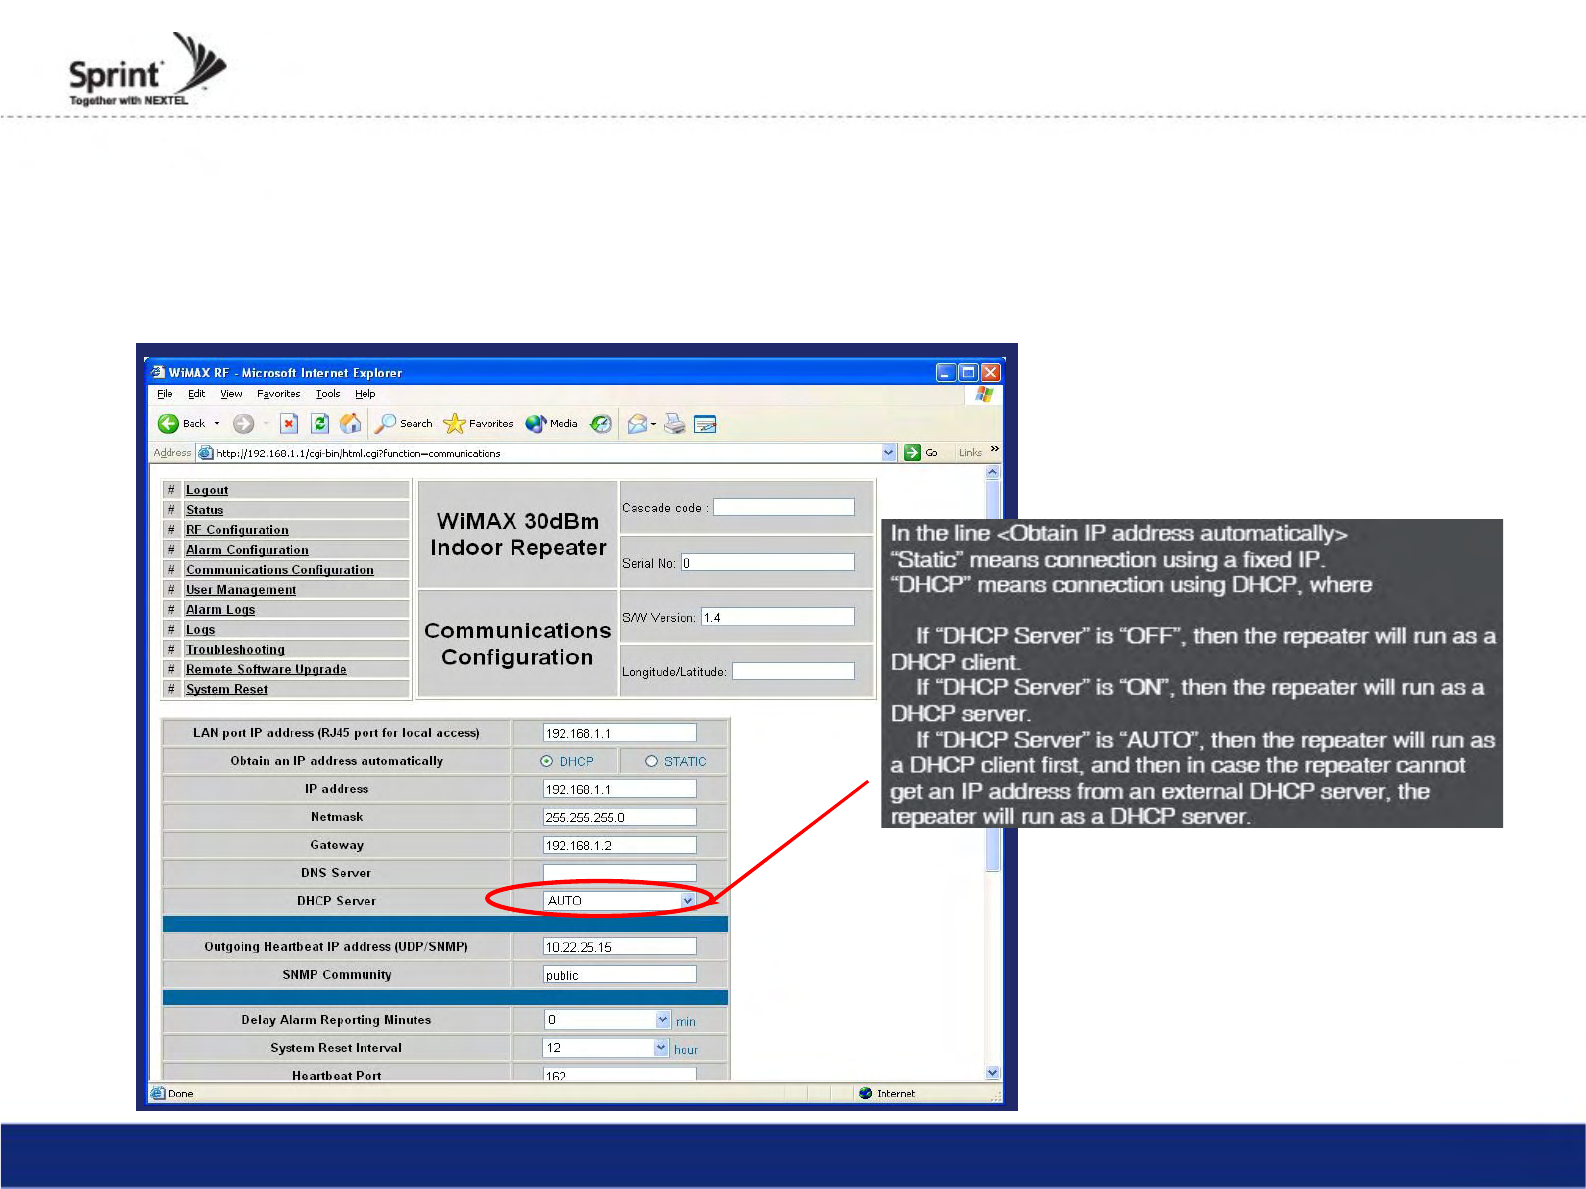Click the Links toolbar label

pyautogui.click(x=970, y=453)
